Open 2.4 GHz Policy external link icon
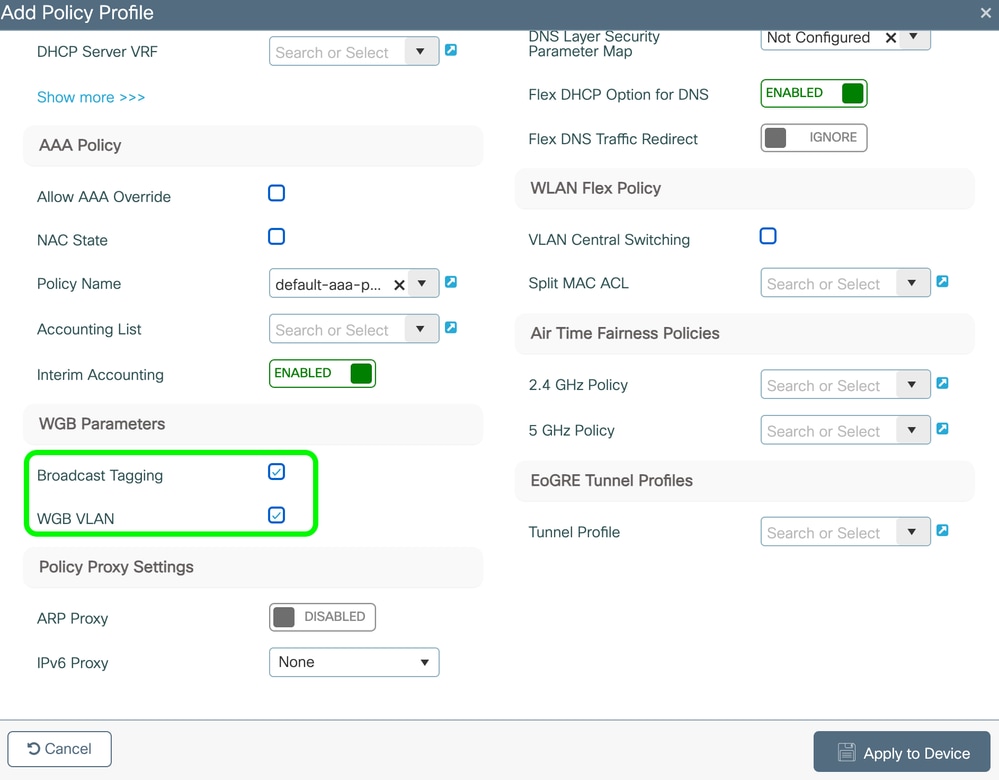The image size is (999, 780). [x=942, y=383]
